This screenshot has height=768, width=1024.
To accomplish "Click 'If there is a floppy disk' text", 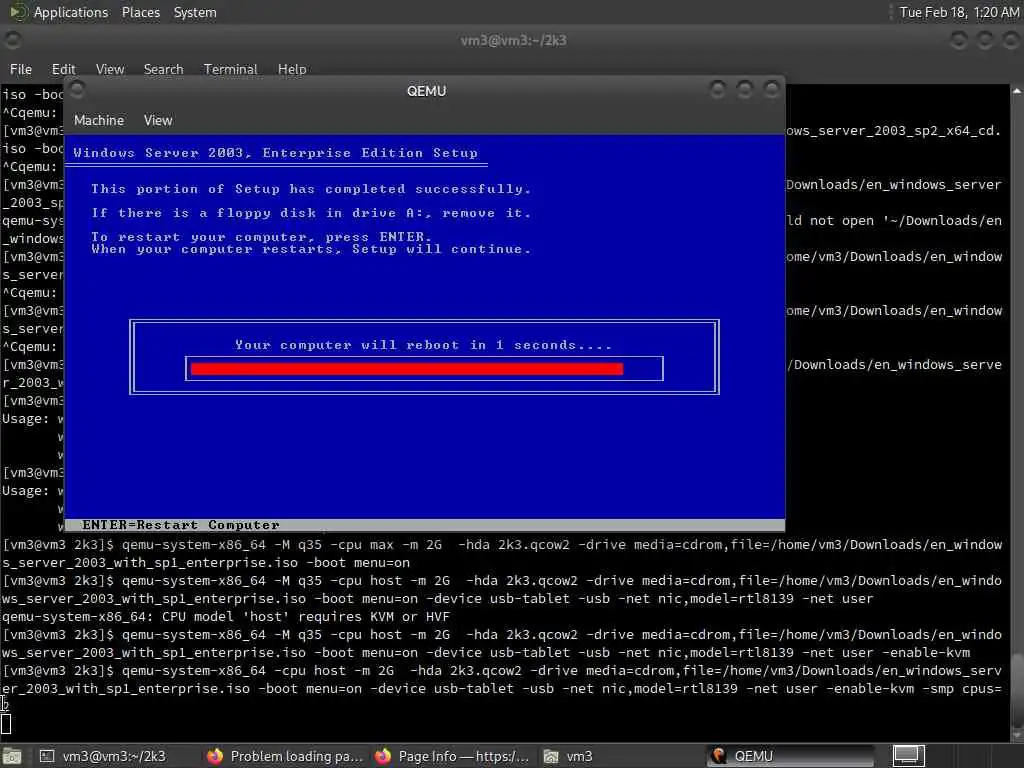I will [x=311, y=213].
